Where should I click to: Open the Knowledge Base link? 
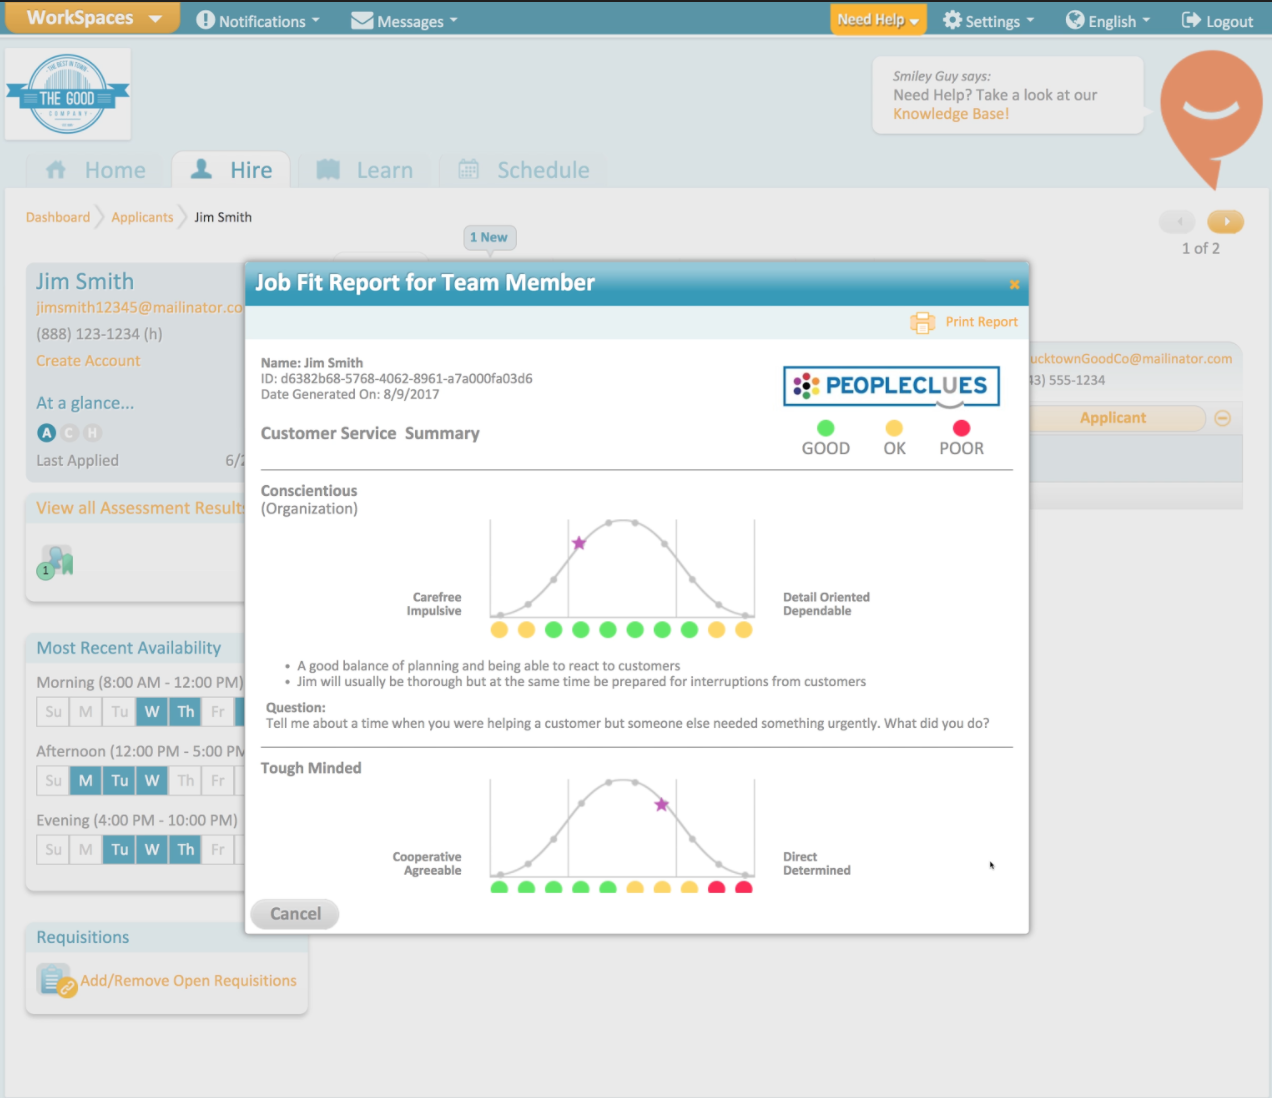[949, 113]
